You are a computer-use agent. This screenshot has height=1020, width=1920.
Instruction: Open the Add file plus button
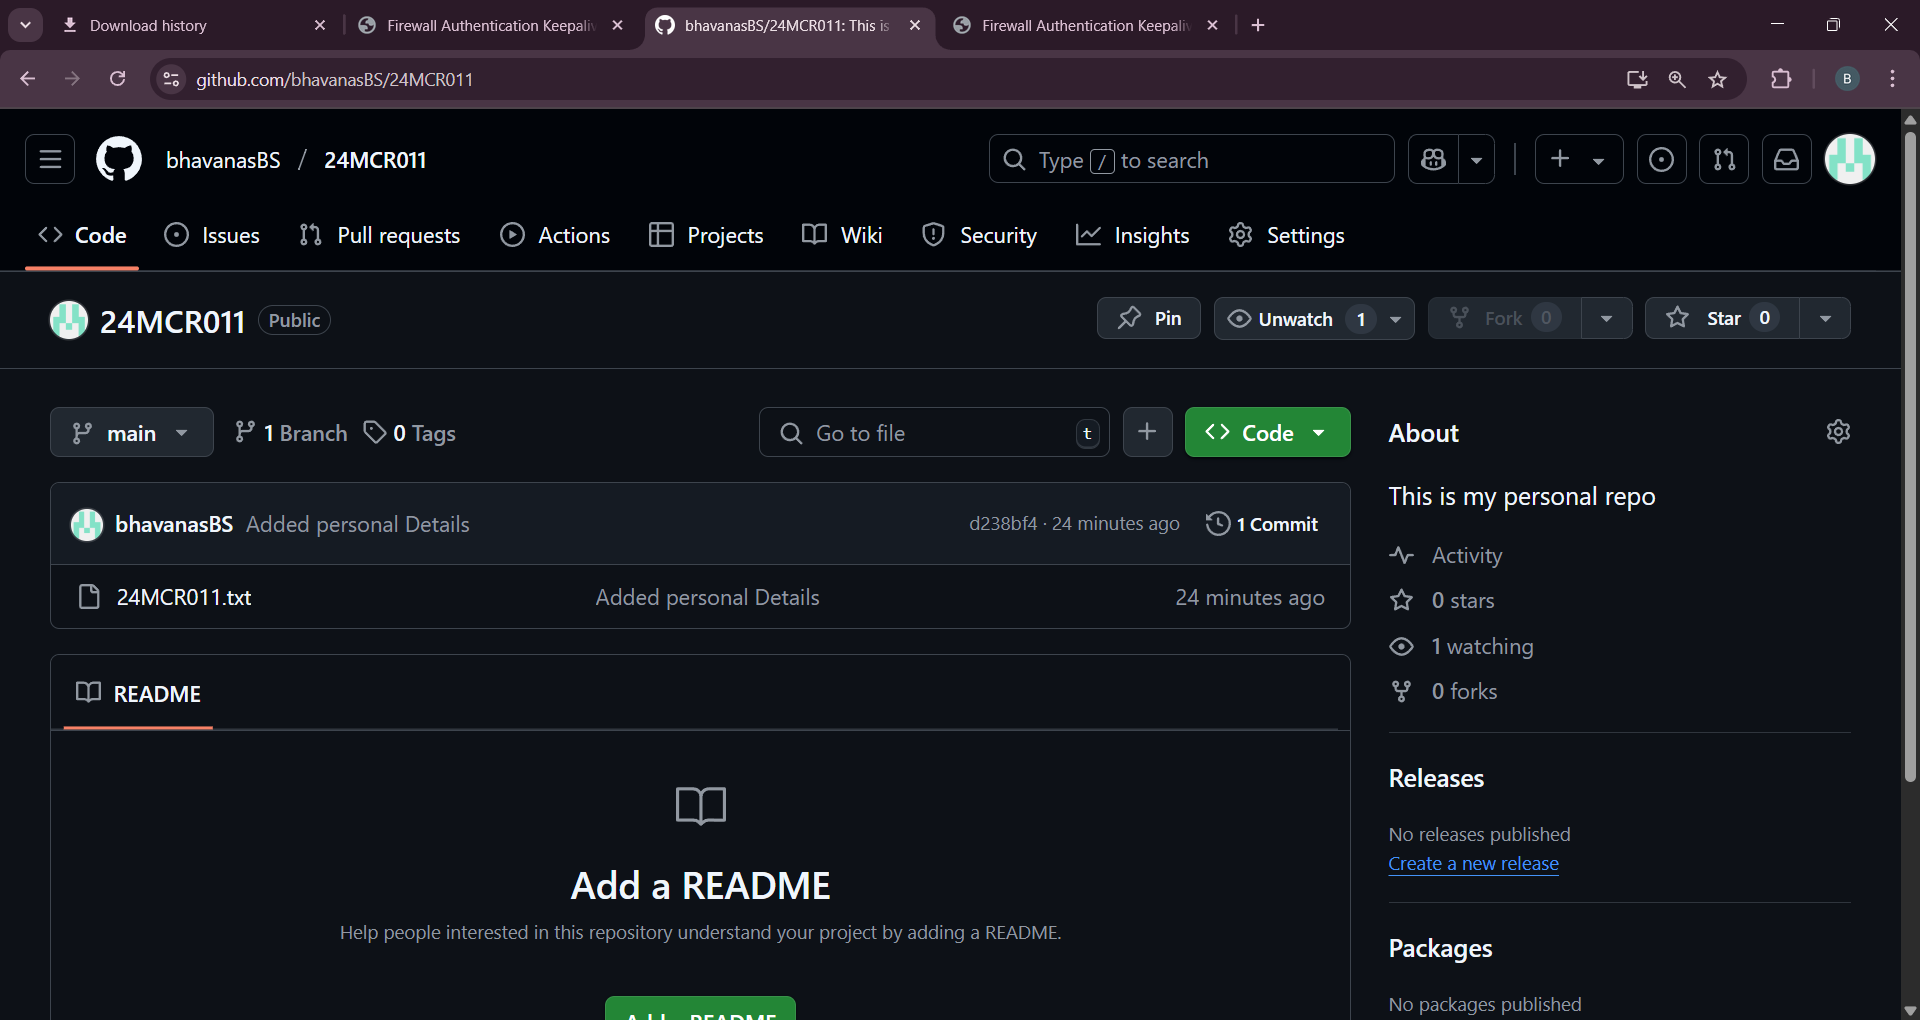coord(1147,432)
